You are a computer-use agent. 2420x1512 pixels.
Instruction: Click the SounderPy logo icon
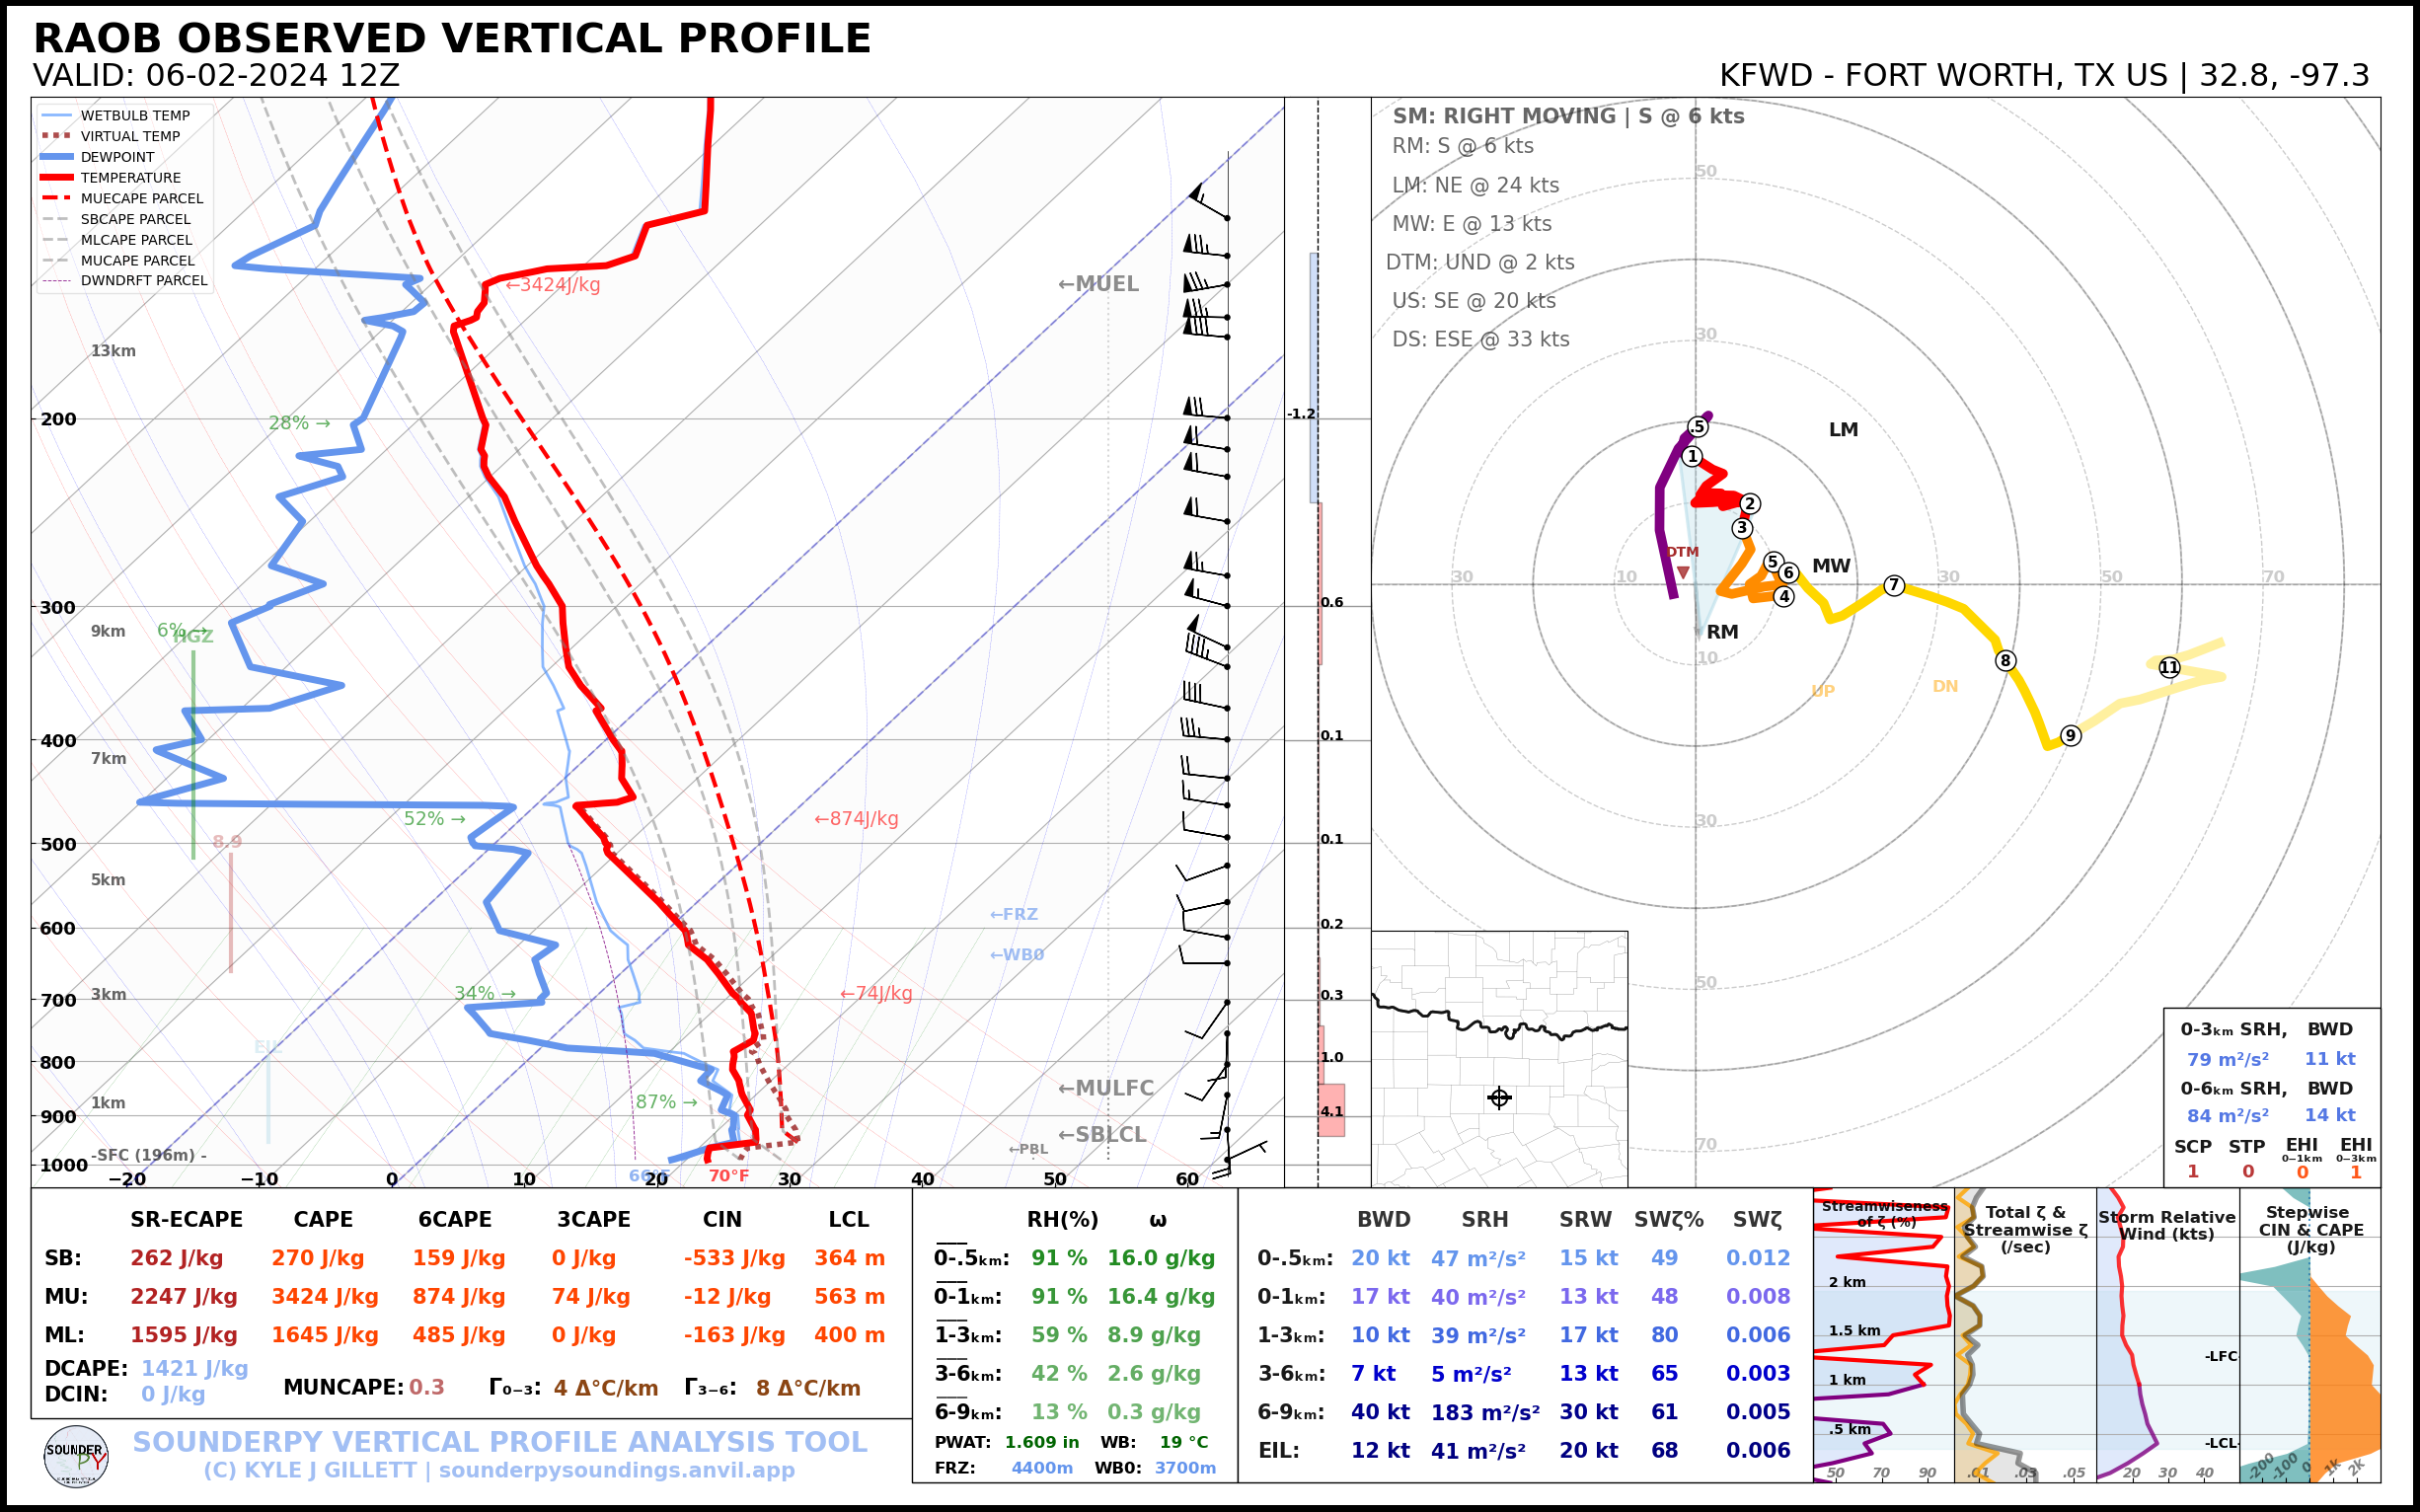click(76, 1457)
